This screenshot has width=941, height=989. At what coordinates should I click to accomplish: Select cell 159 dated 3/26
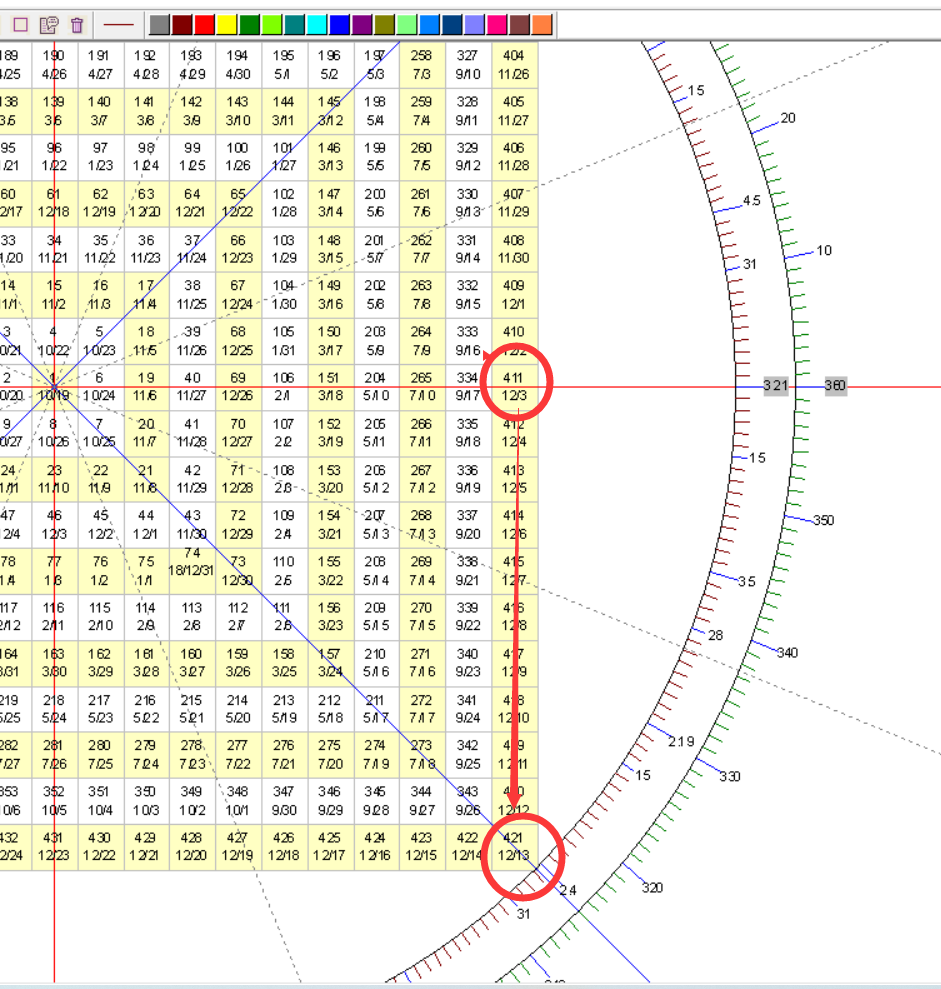[x=238, y=663]
